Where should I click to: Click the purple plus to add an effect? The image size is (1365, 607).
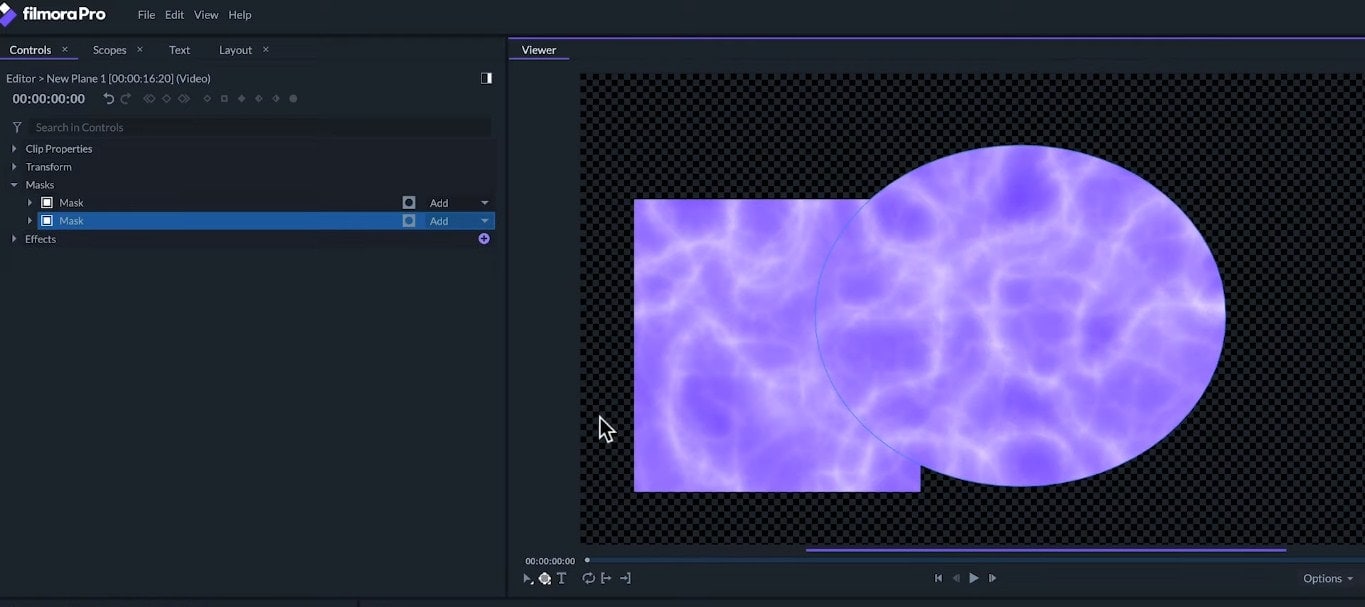pyautogui.click(x=484, y=239)
